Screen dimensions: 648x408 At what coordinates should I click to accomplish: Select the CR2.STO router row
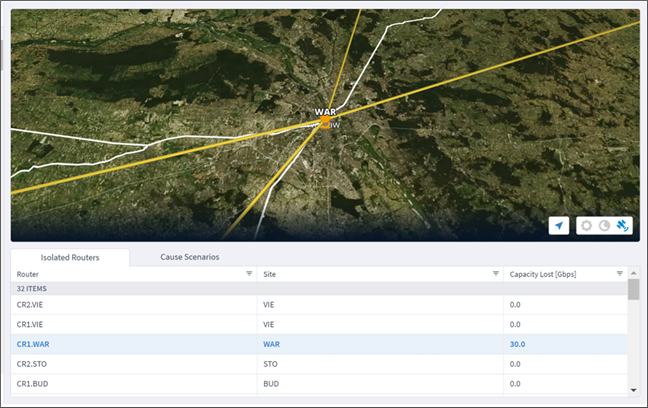319,364
